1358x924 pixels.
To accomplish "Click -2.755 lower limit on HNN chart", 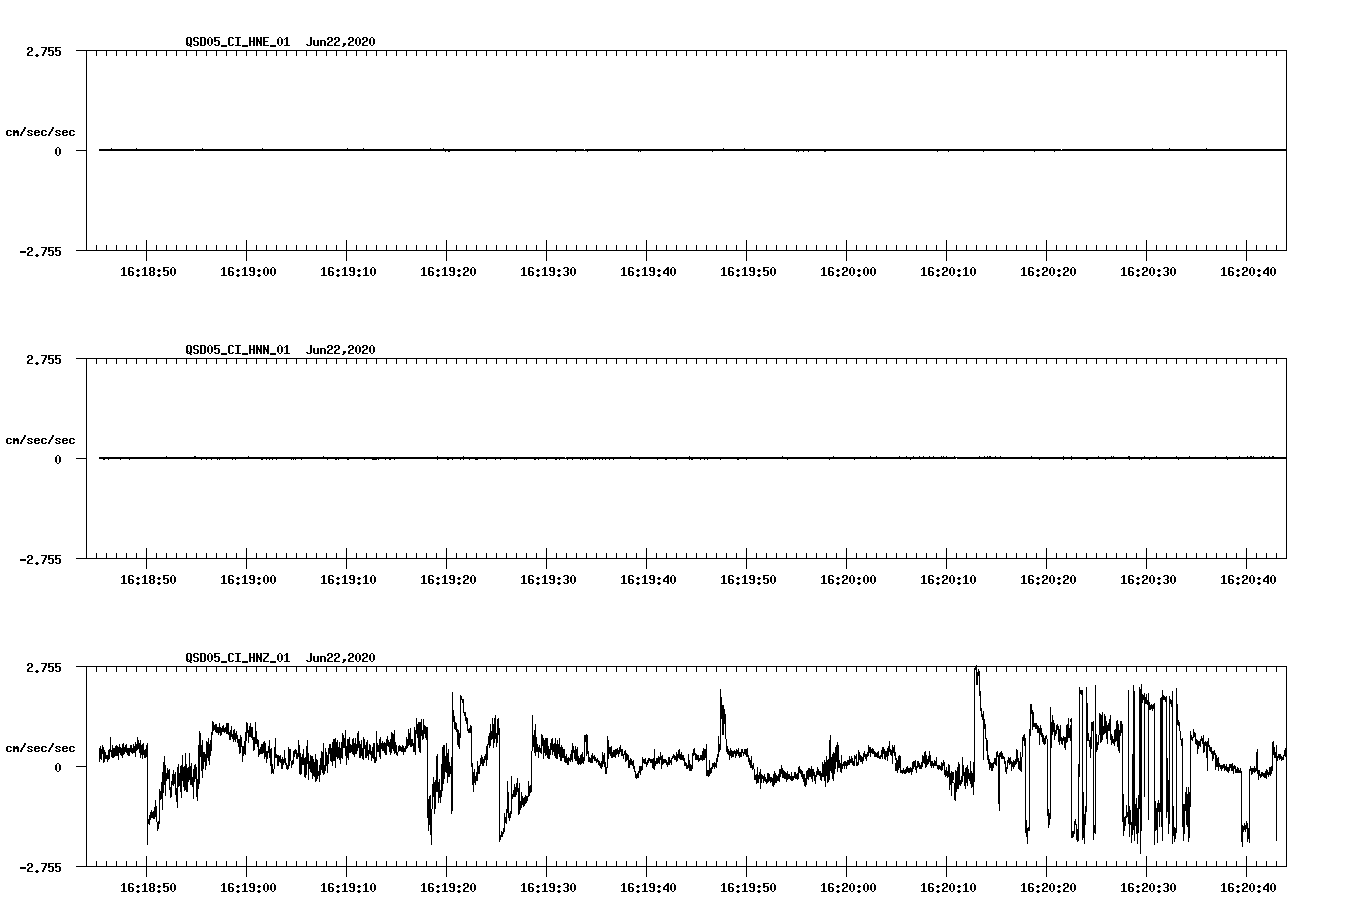I will click(41, 559).
